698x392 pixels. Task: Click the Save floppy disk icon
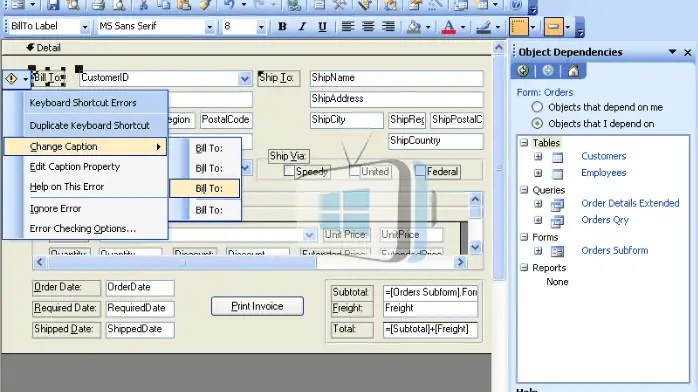53,5
